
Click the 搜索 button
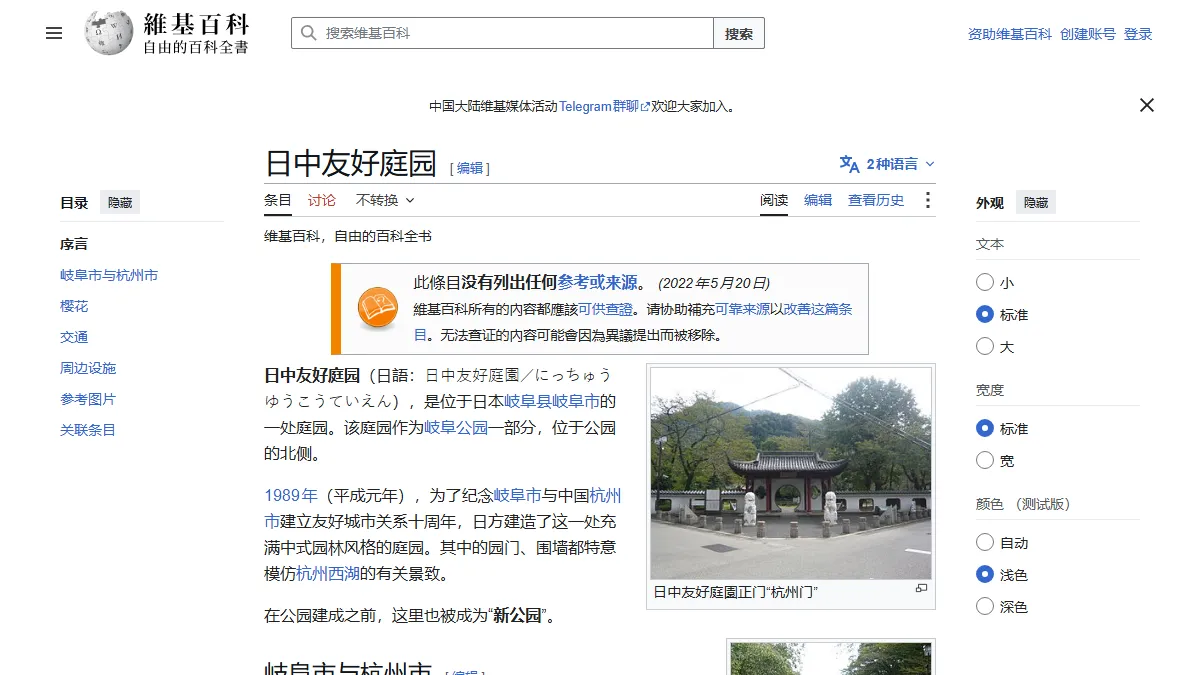(739, 33)
